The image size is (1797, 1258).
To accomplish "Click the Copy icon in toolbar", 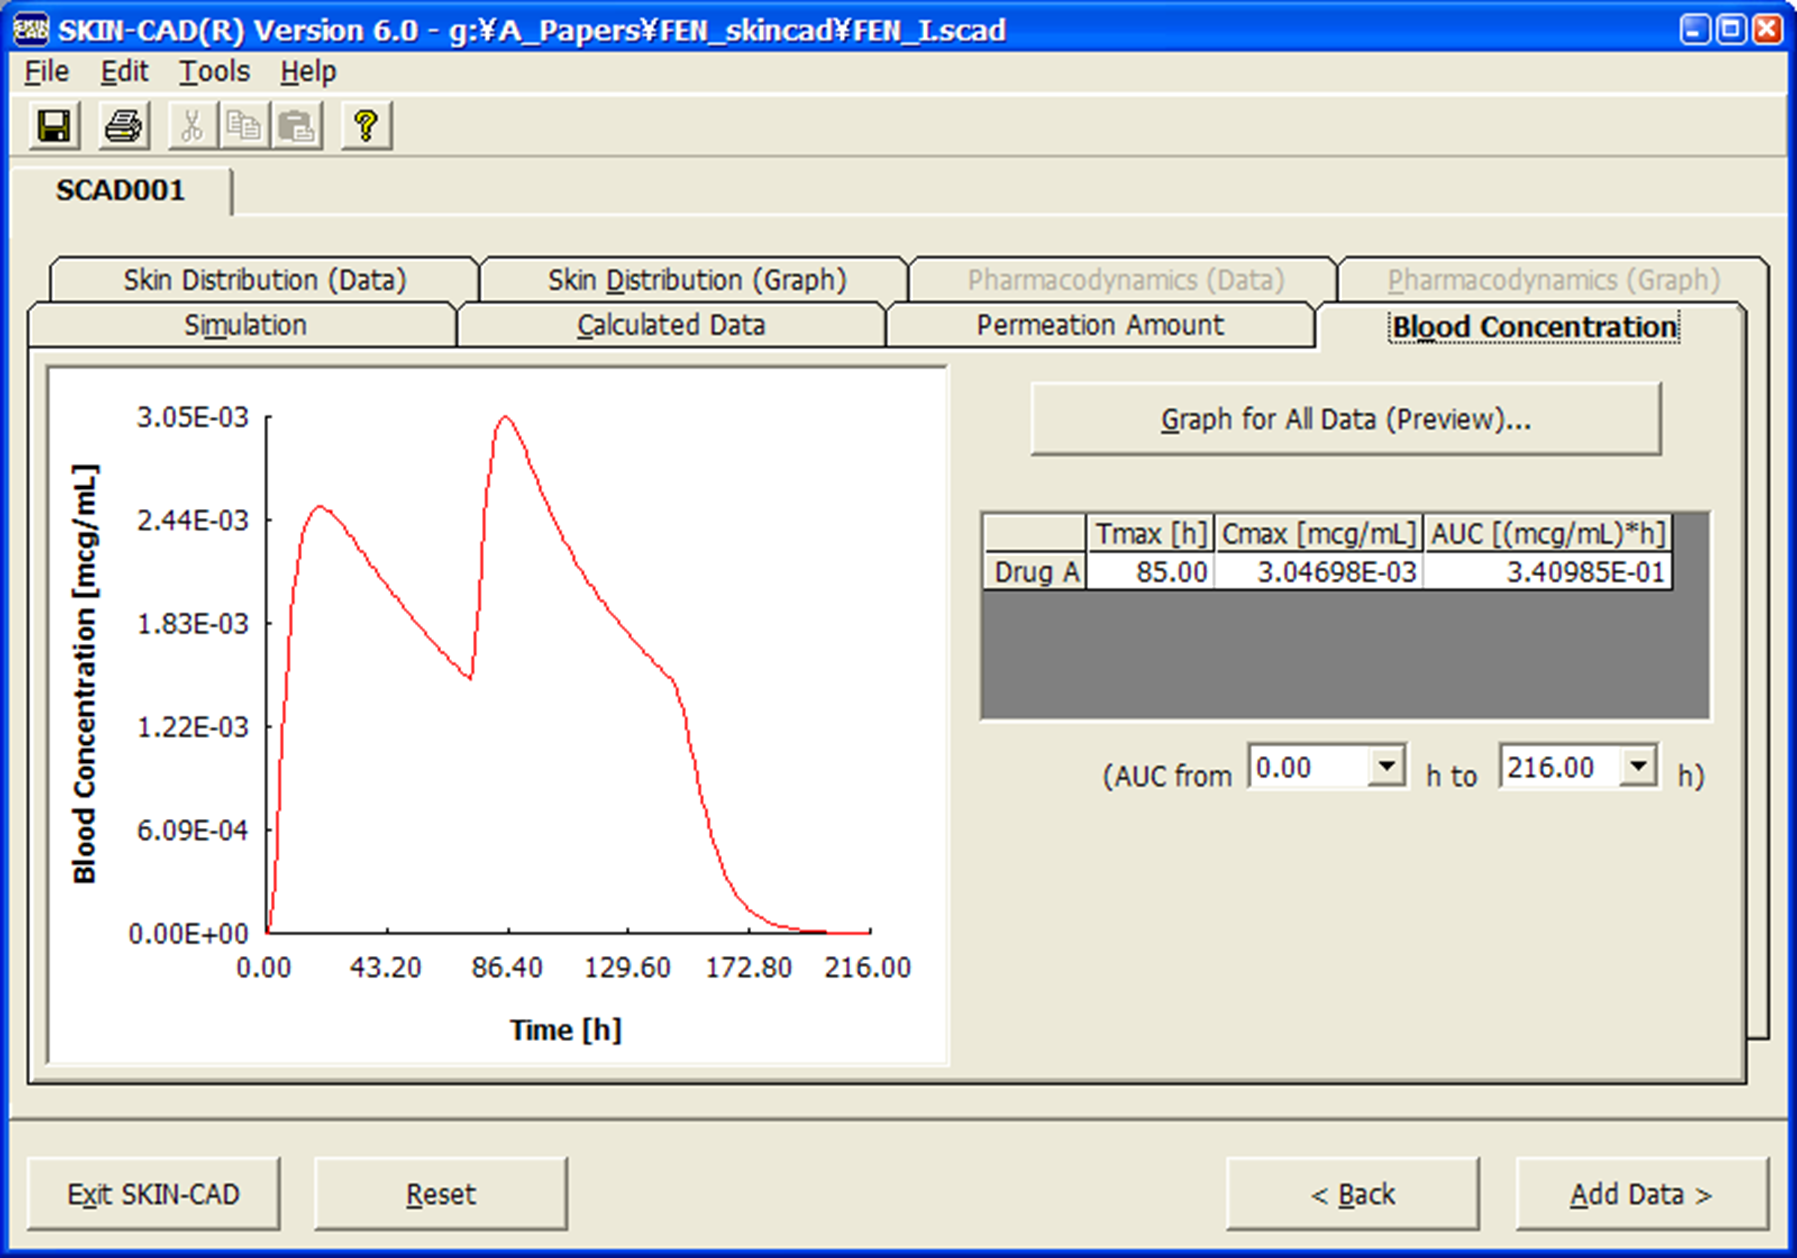I will click(x=244, y=126).
